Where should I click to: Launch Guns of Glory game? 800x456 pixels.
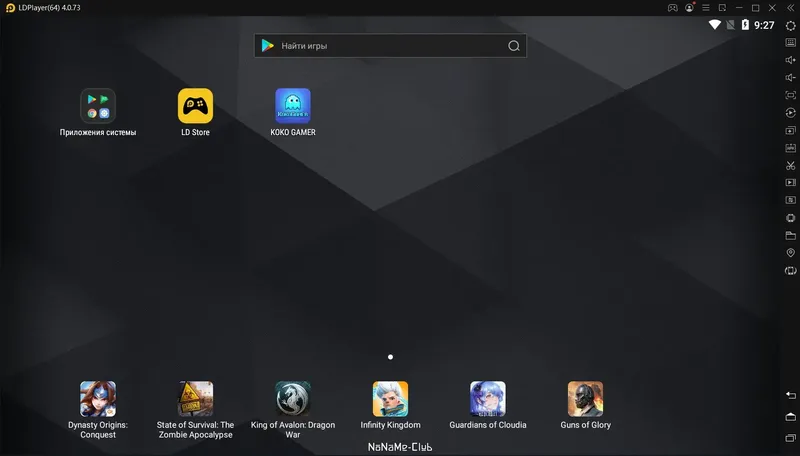click(585, 406)
